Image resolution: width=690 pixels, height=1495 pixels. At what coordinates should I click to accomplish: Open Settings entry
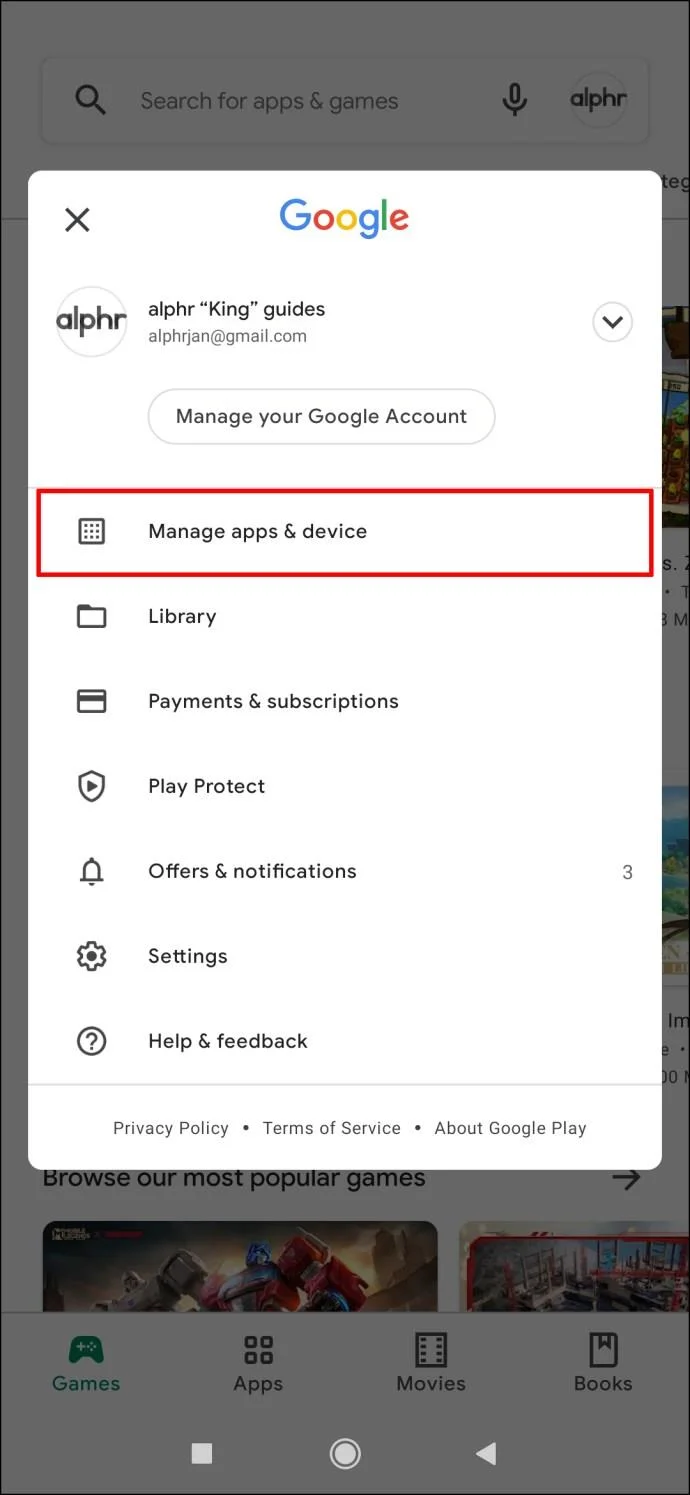click(345, 956)
